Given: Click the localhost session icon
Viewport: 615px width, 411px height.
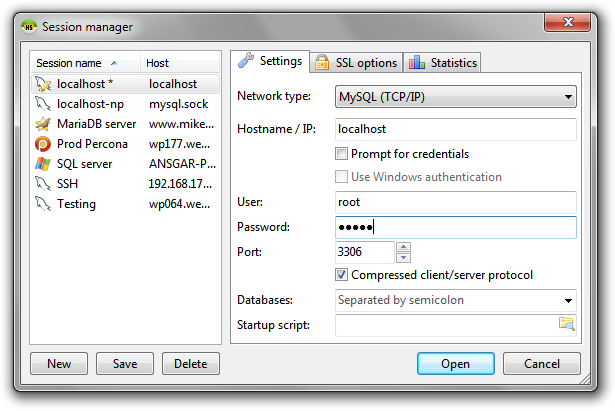Looking at the screenshot, I should [42, 84].
